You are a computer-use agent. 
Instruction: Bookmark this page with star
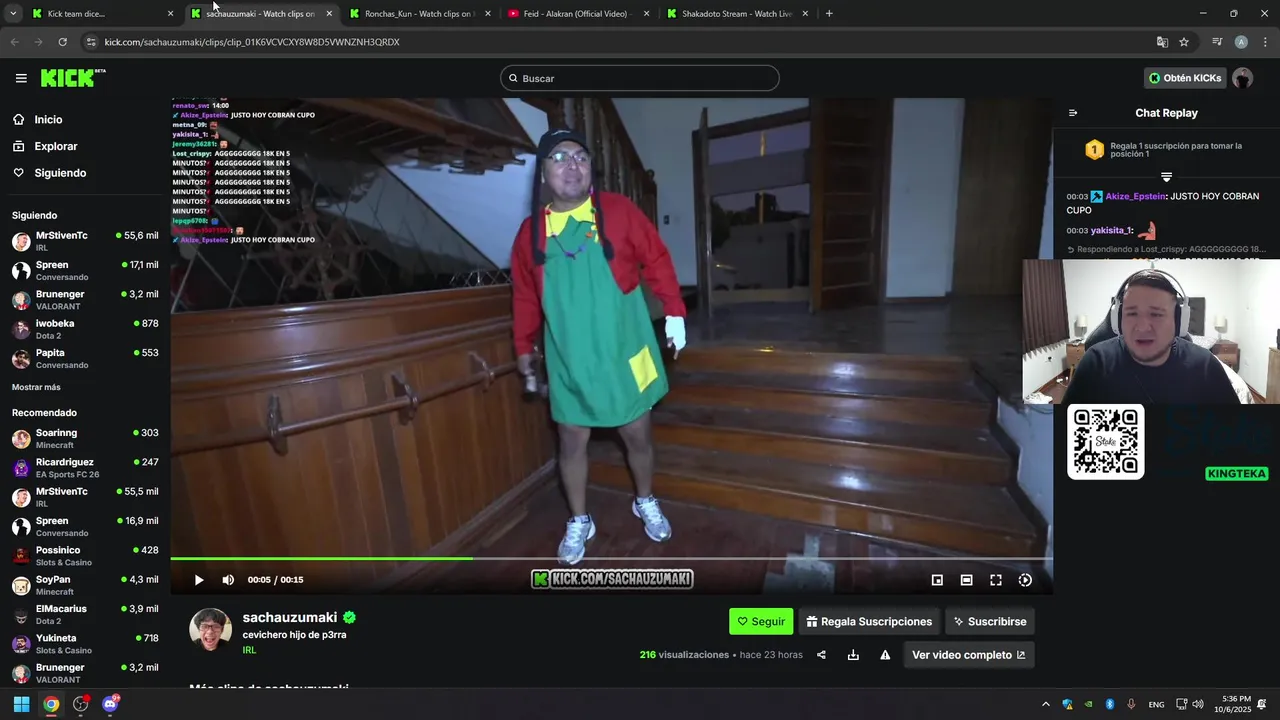click(x=1184, y=42)
